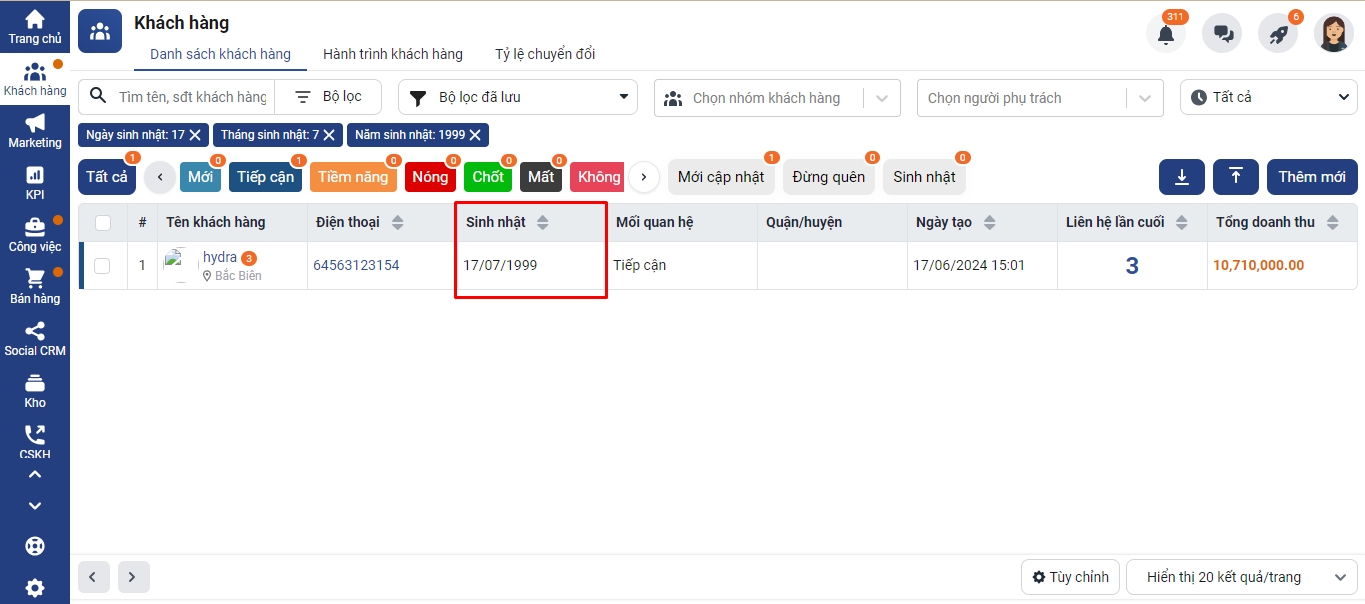
Task: Open the chat messages icon
Action: coord(1222,33)
